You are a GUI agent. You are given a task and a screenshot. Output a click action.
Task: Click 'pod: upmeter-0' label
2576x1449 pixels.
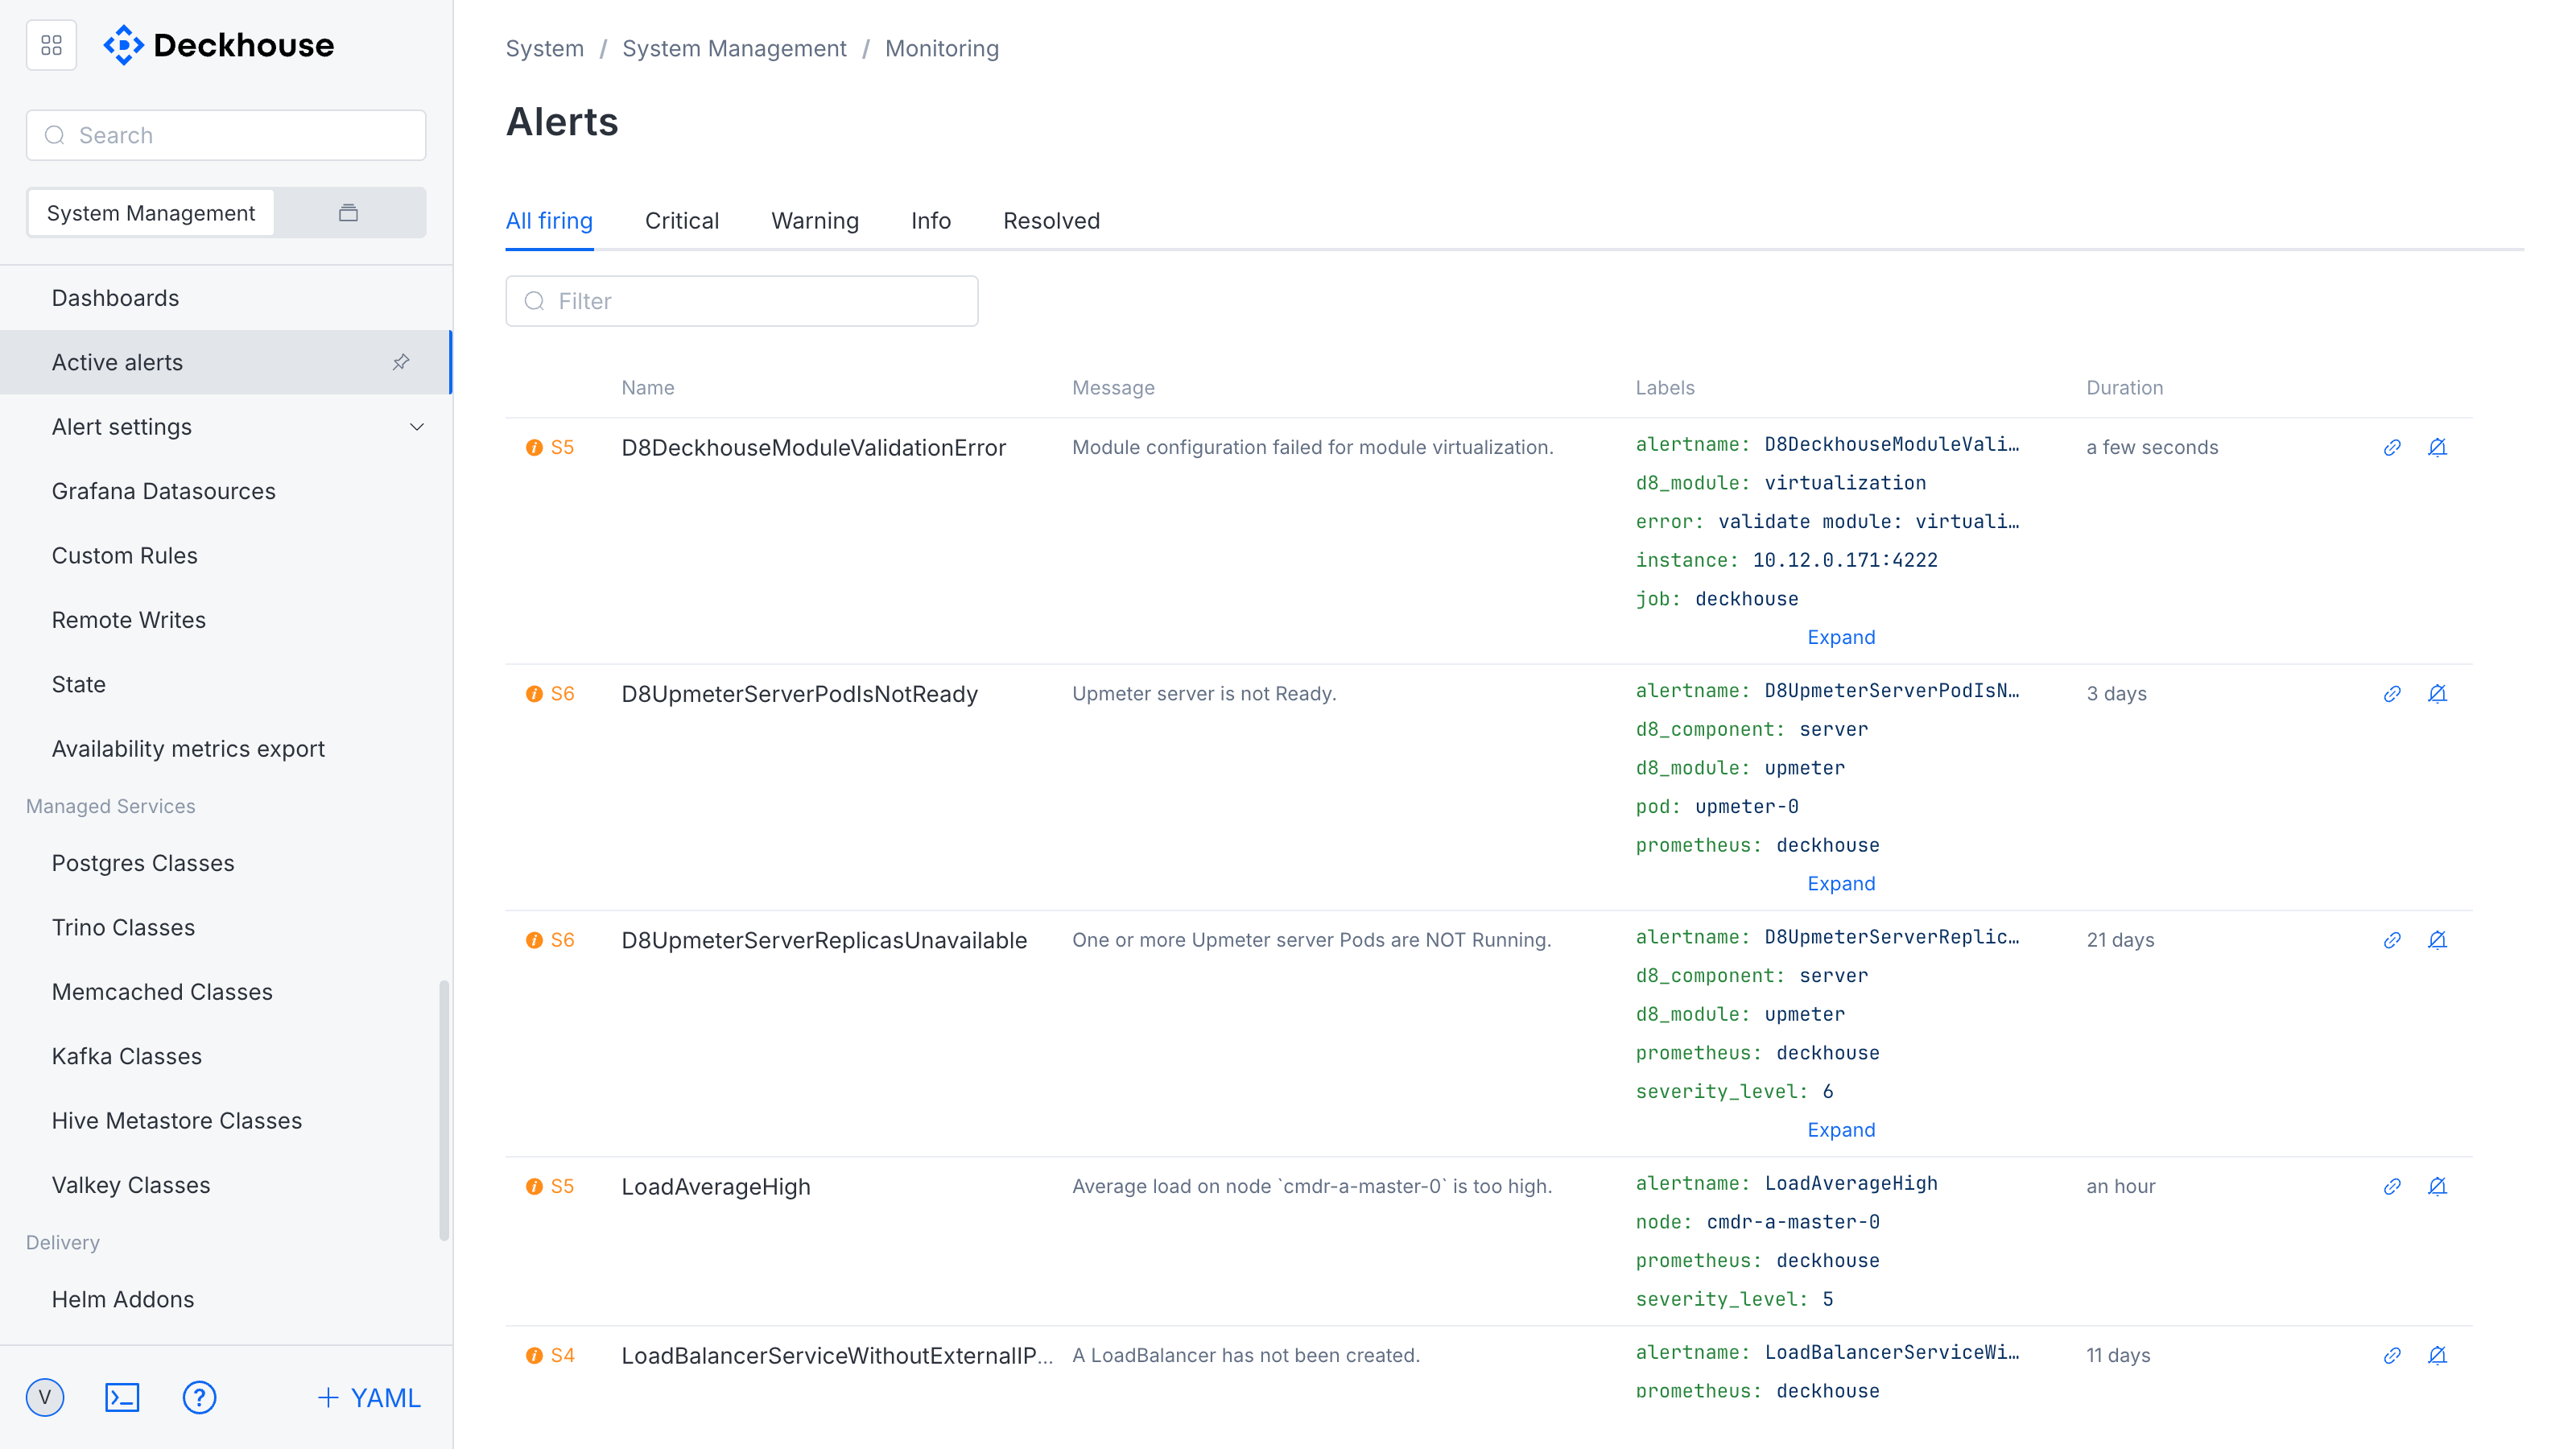[1717, 806]
